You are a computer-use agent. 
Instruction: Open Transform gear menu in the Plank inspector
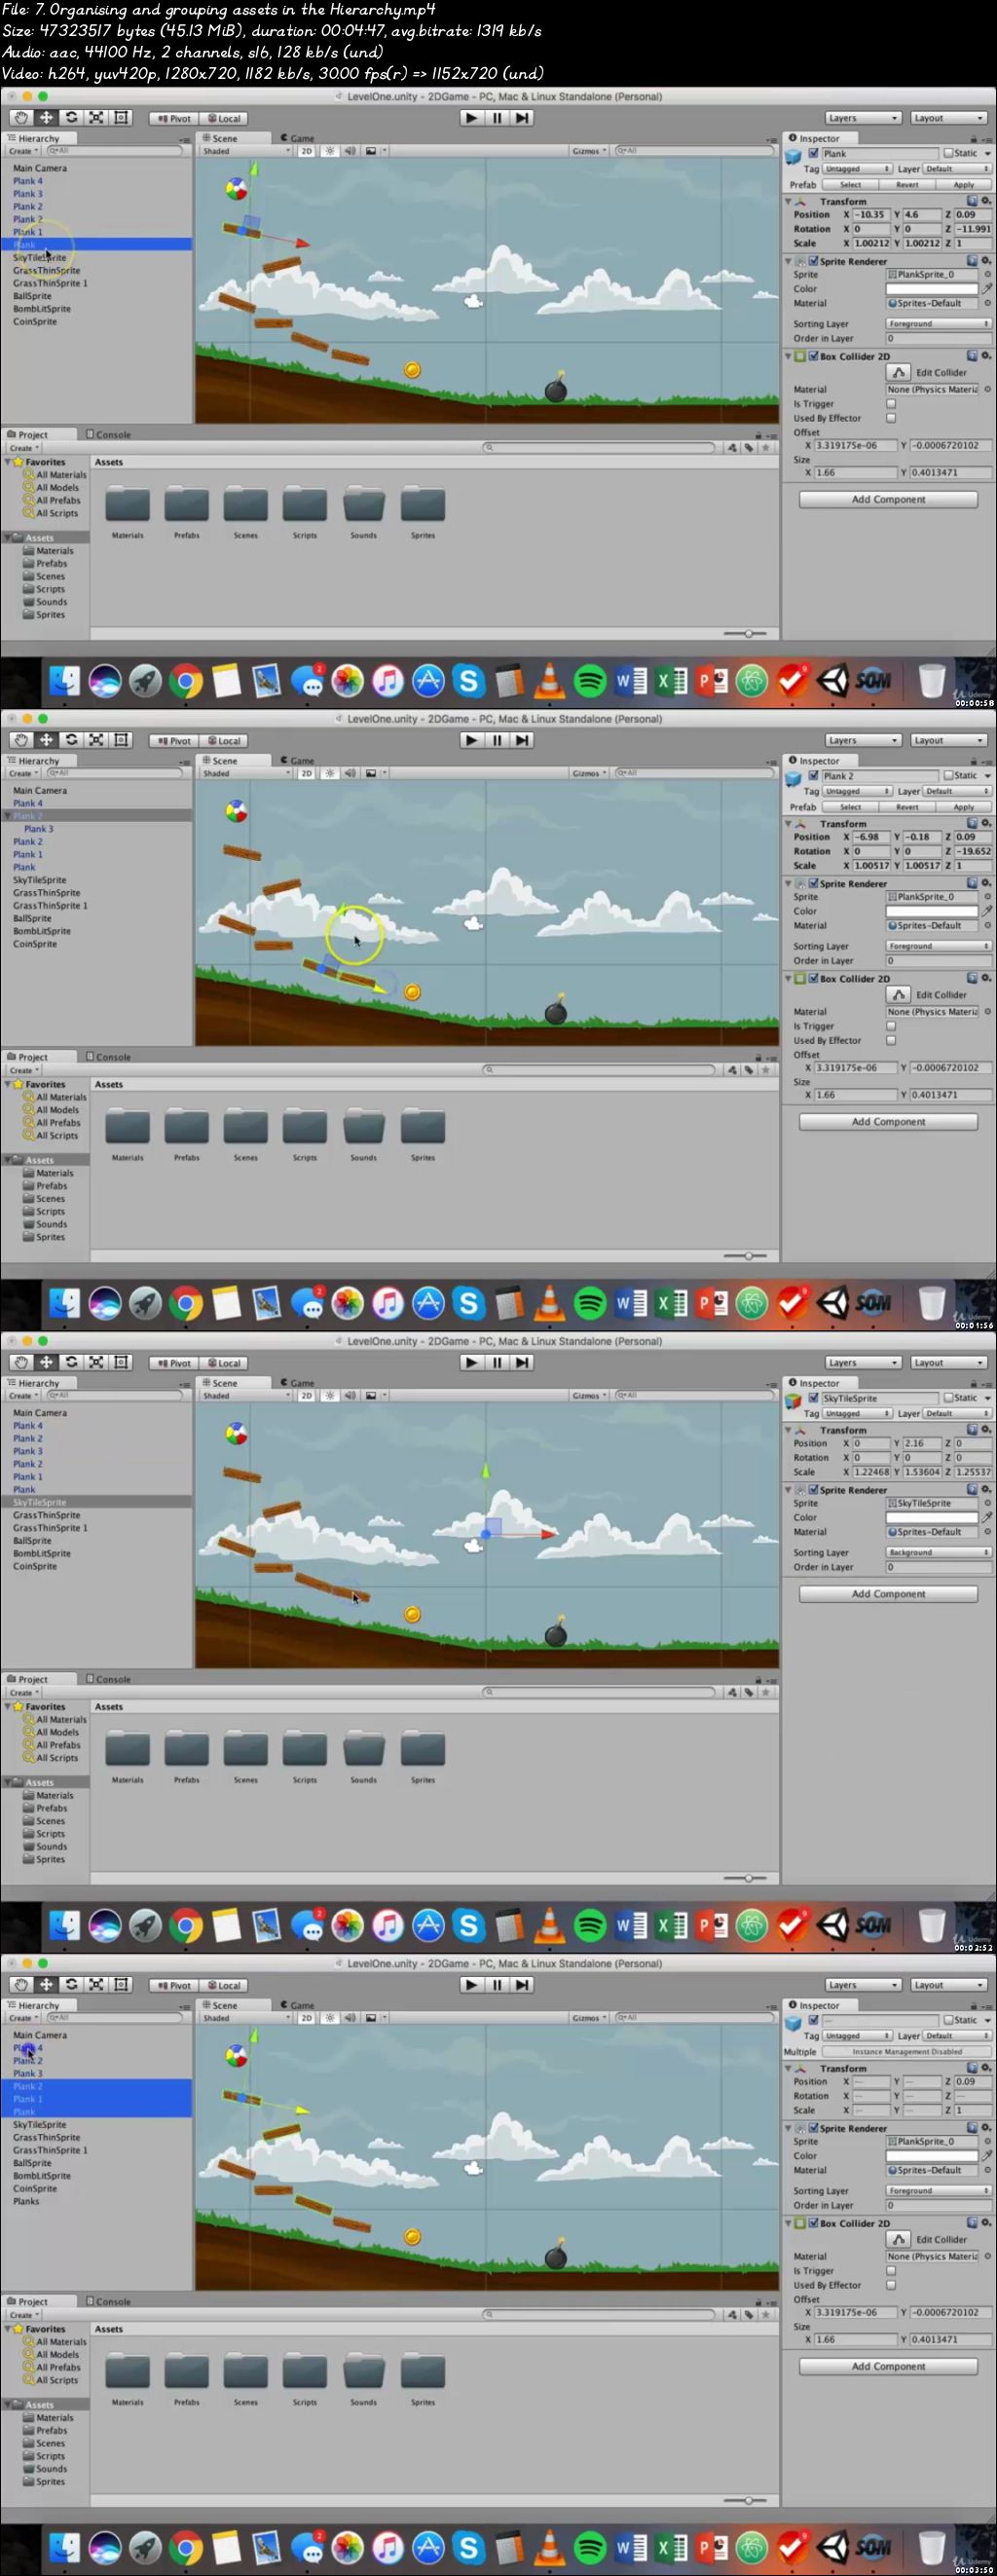point(986,201)
